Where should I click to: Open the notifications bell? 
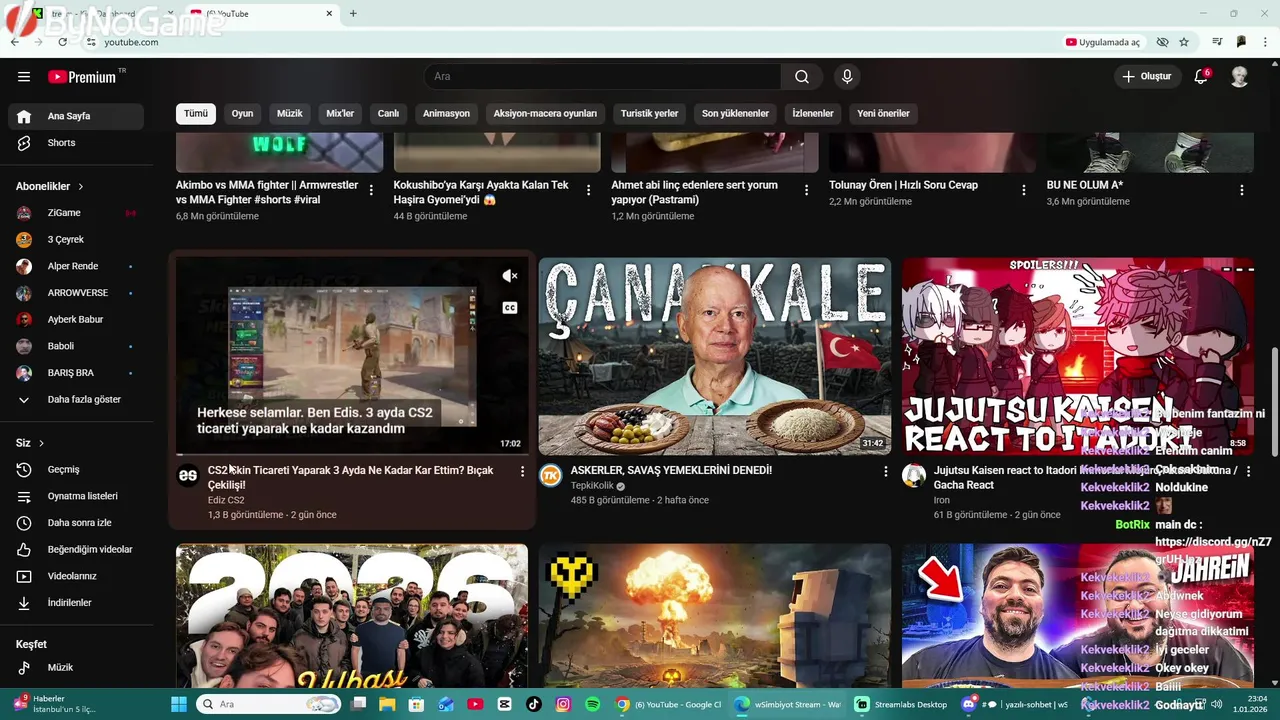pyautogui.click(x=1201, y=77)
